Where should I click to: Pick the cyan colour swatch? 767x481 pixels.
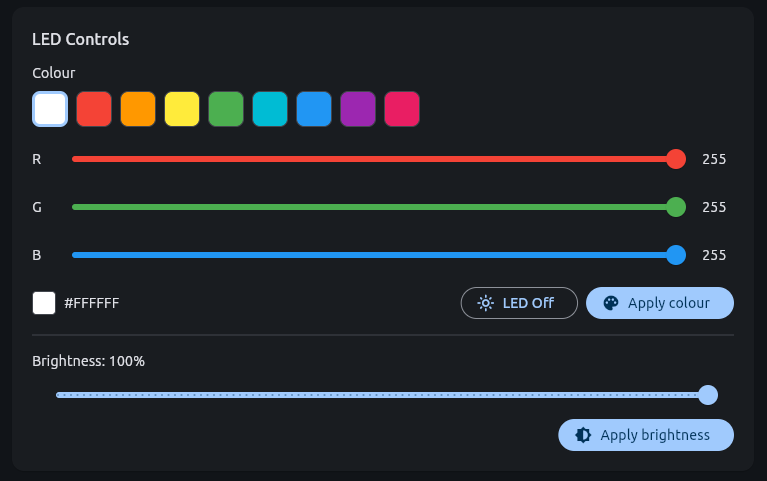click(x=270, y=109)
